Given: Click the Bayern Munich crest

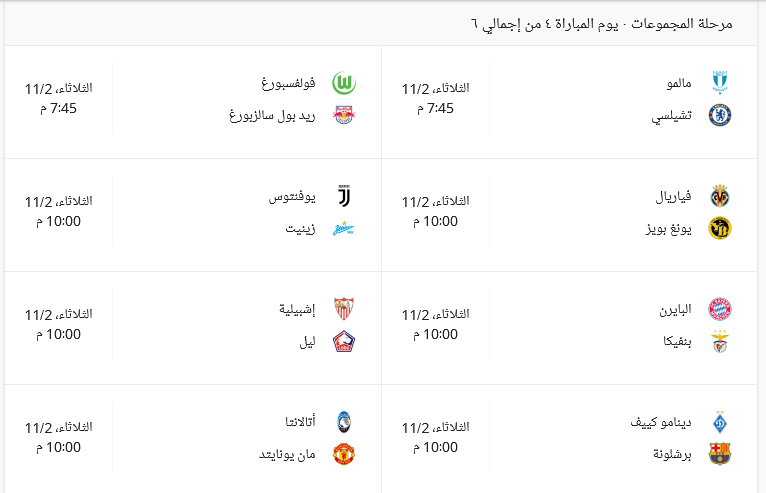Looking at the screenshot, I should [720, 309].
